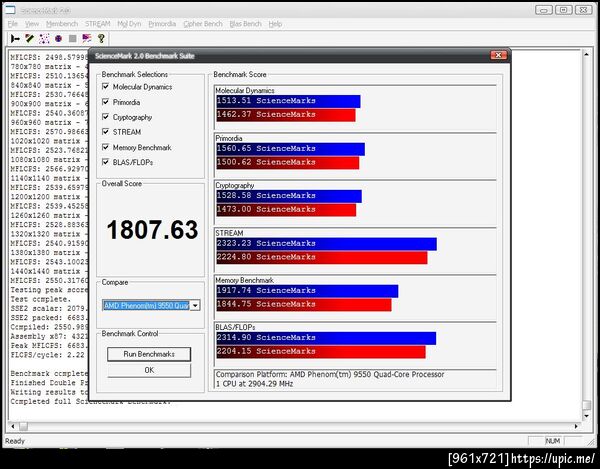
Task: Click the red Cryptography 1473.00 score bar
Action: 286,210
